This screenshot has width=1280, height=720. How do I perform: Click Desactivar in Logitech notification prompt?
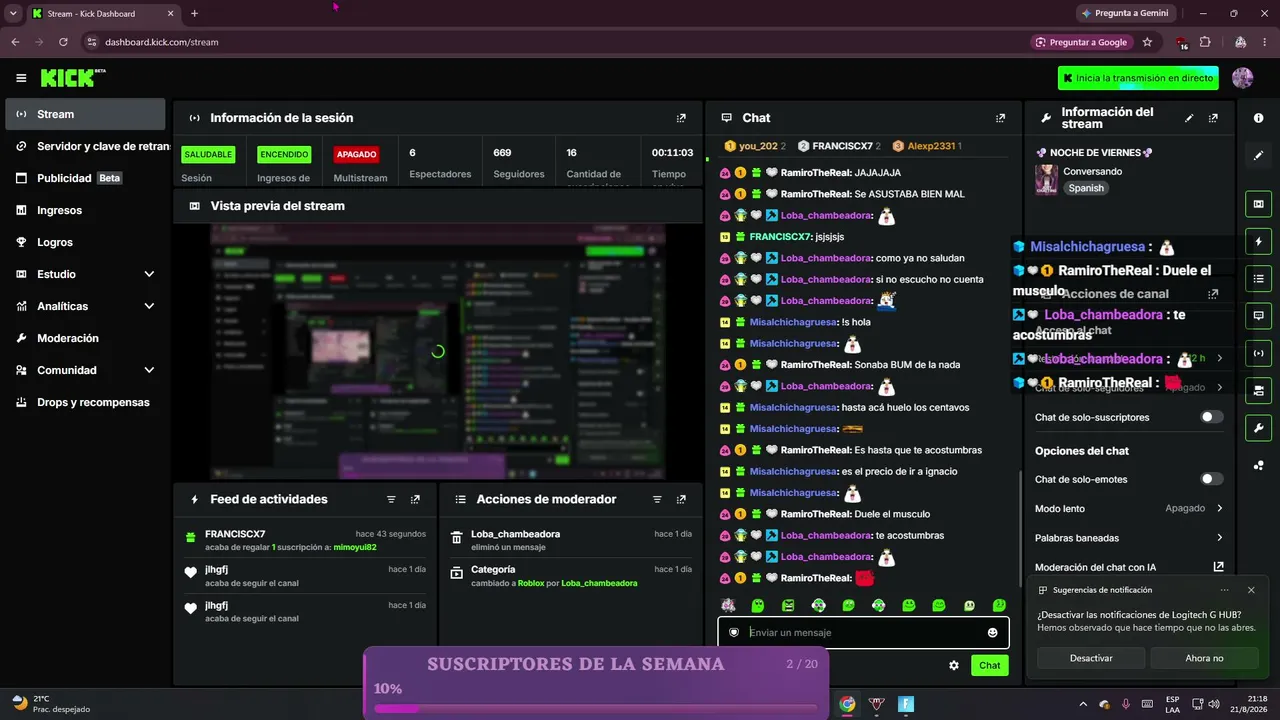coord(1091,658)
